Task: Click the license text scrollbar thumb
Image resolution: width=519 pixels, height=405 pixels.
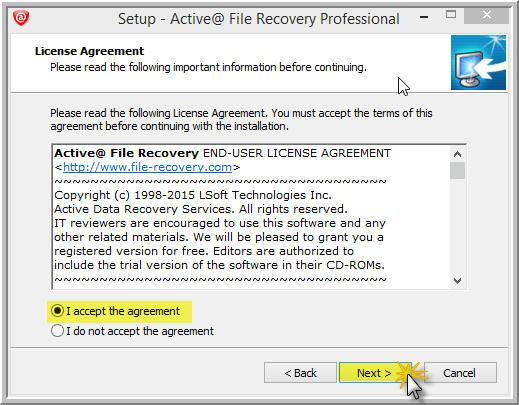Action: click(x=457, y=171)
